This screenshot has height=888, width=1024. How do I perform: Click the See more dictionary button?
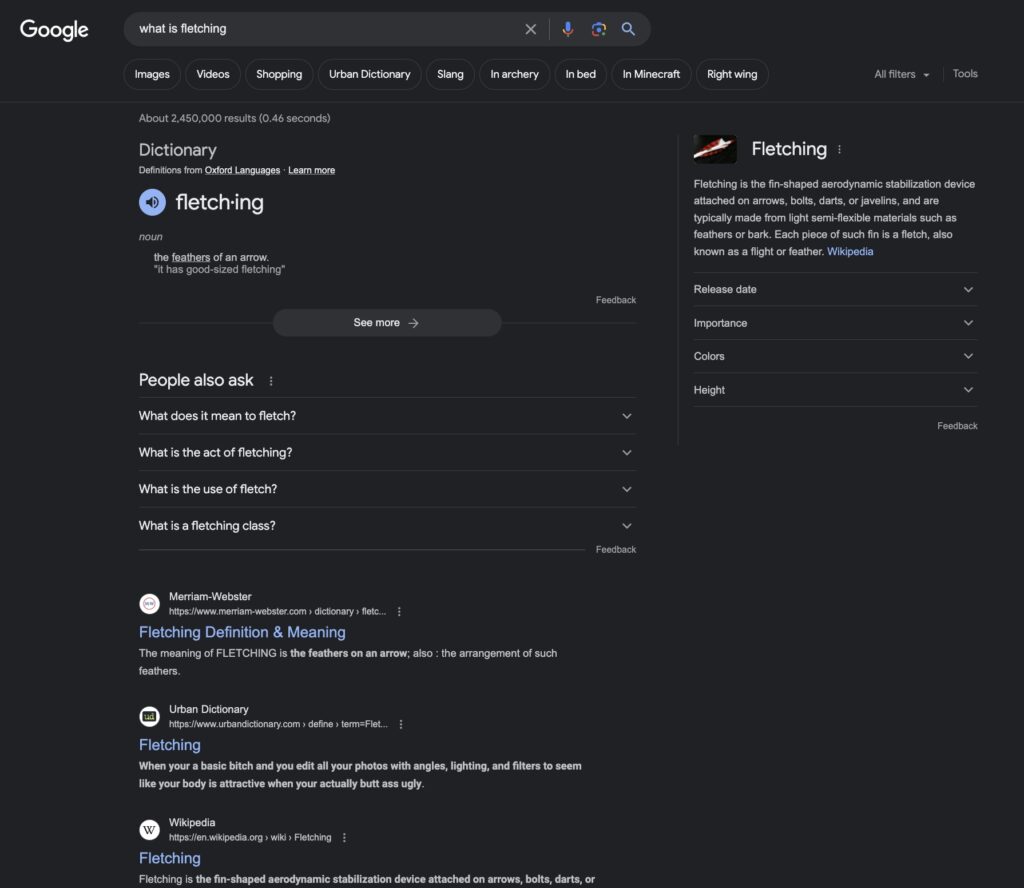coord(387,323)
